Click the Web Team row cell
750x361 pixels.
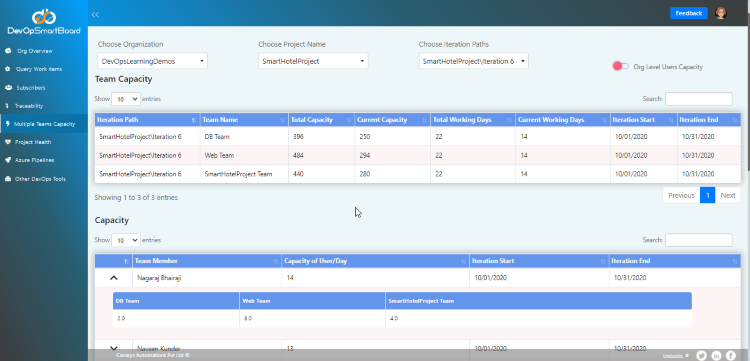click(x=244, y=155)
